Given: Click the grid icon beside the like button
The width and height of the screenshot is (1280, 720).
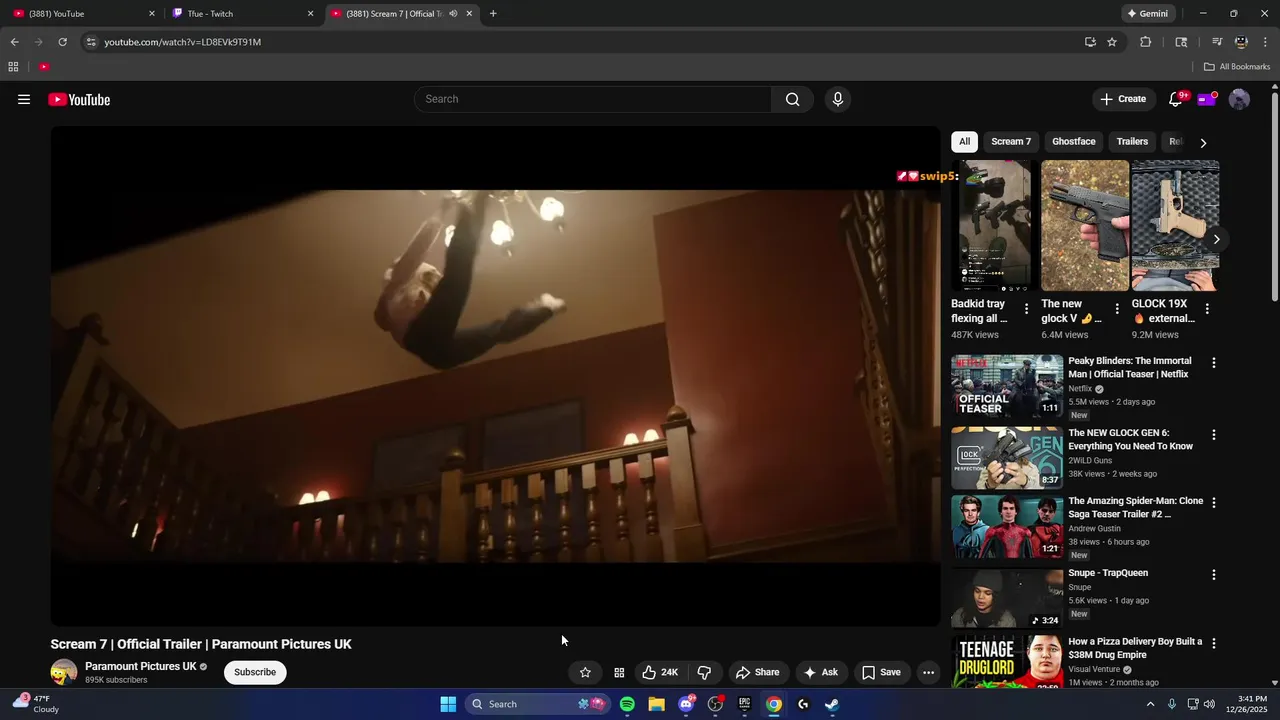Looking at the screenshot, I should coord(619,672).
